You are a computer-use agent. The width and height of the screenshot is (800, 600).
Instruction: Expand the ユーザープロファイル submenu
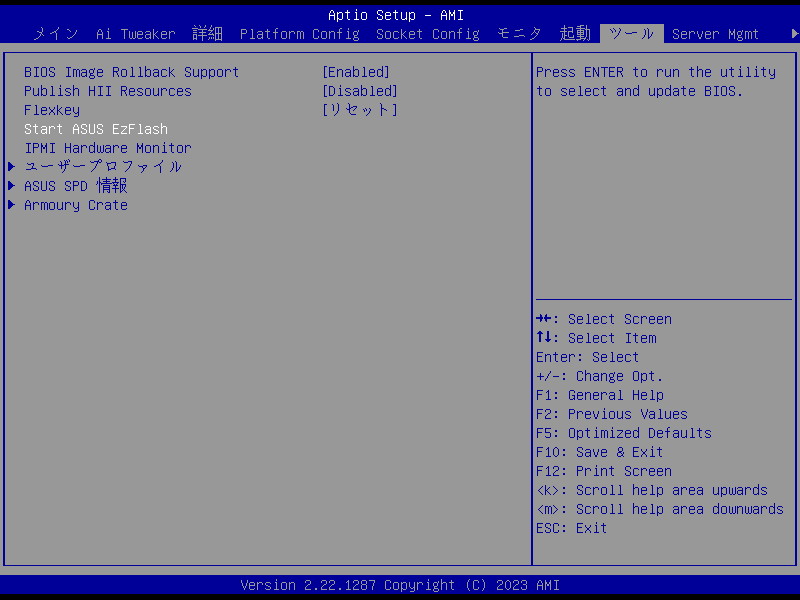tap(103, 167)
